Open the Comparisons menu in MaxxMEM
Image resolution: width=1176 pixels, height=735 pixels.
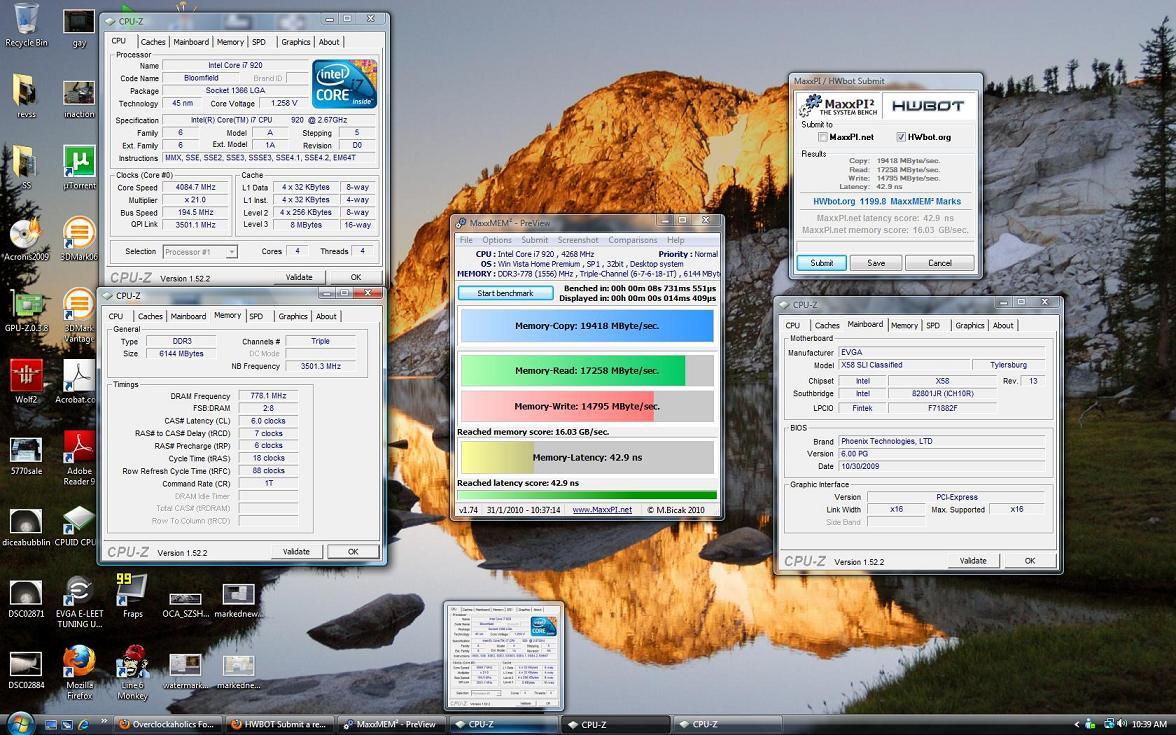pos(632,240)
